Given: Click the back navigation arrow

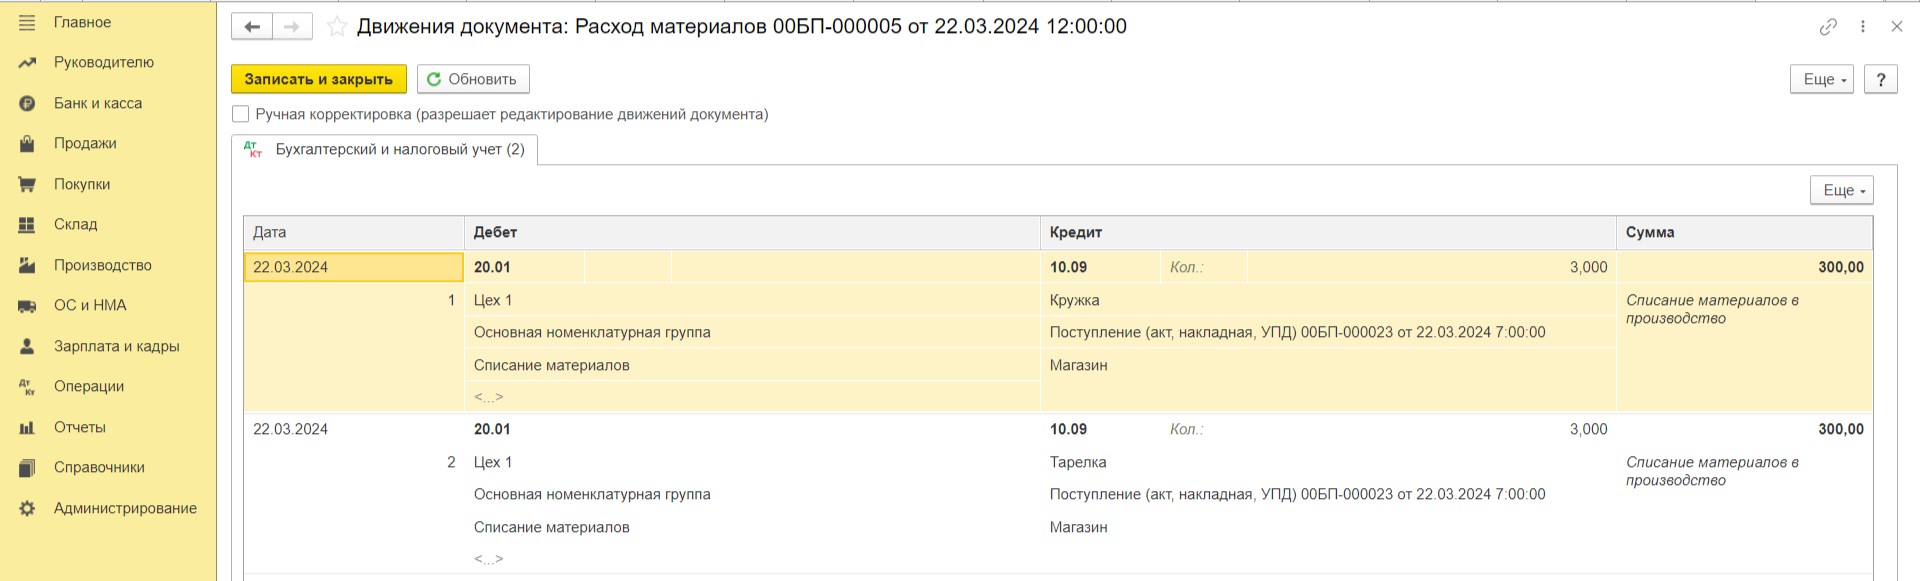Looking at the screenshot, I should [252, 27].
